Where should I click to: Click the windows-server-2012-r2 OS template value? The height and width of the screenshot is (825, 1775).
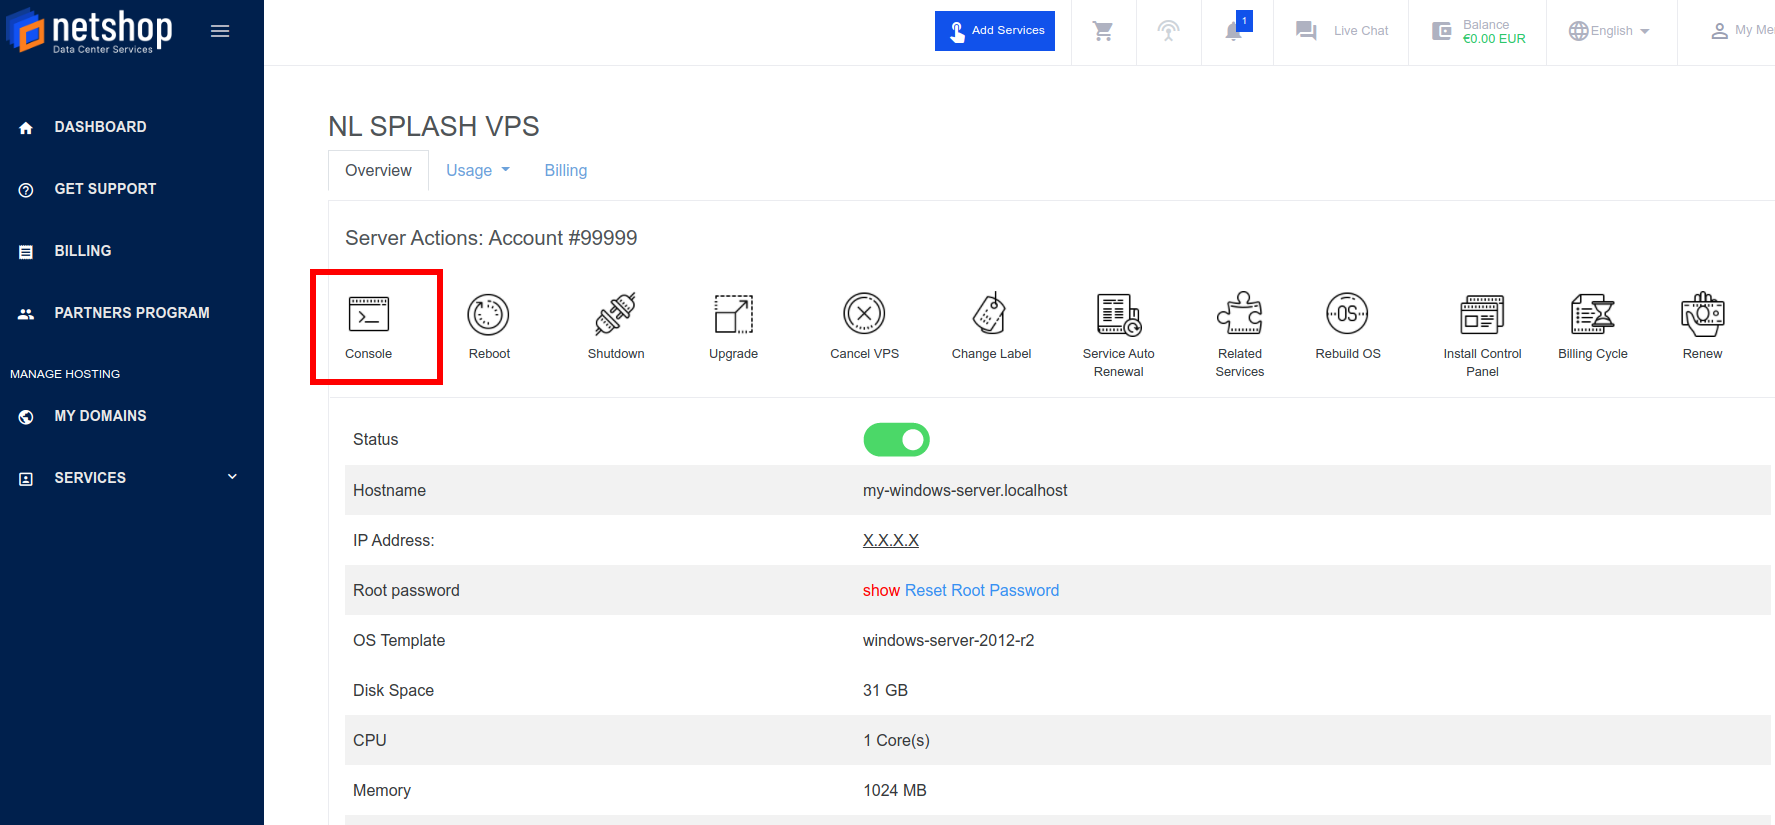coord(948,640)
